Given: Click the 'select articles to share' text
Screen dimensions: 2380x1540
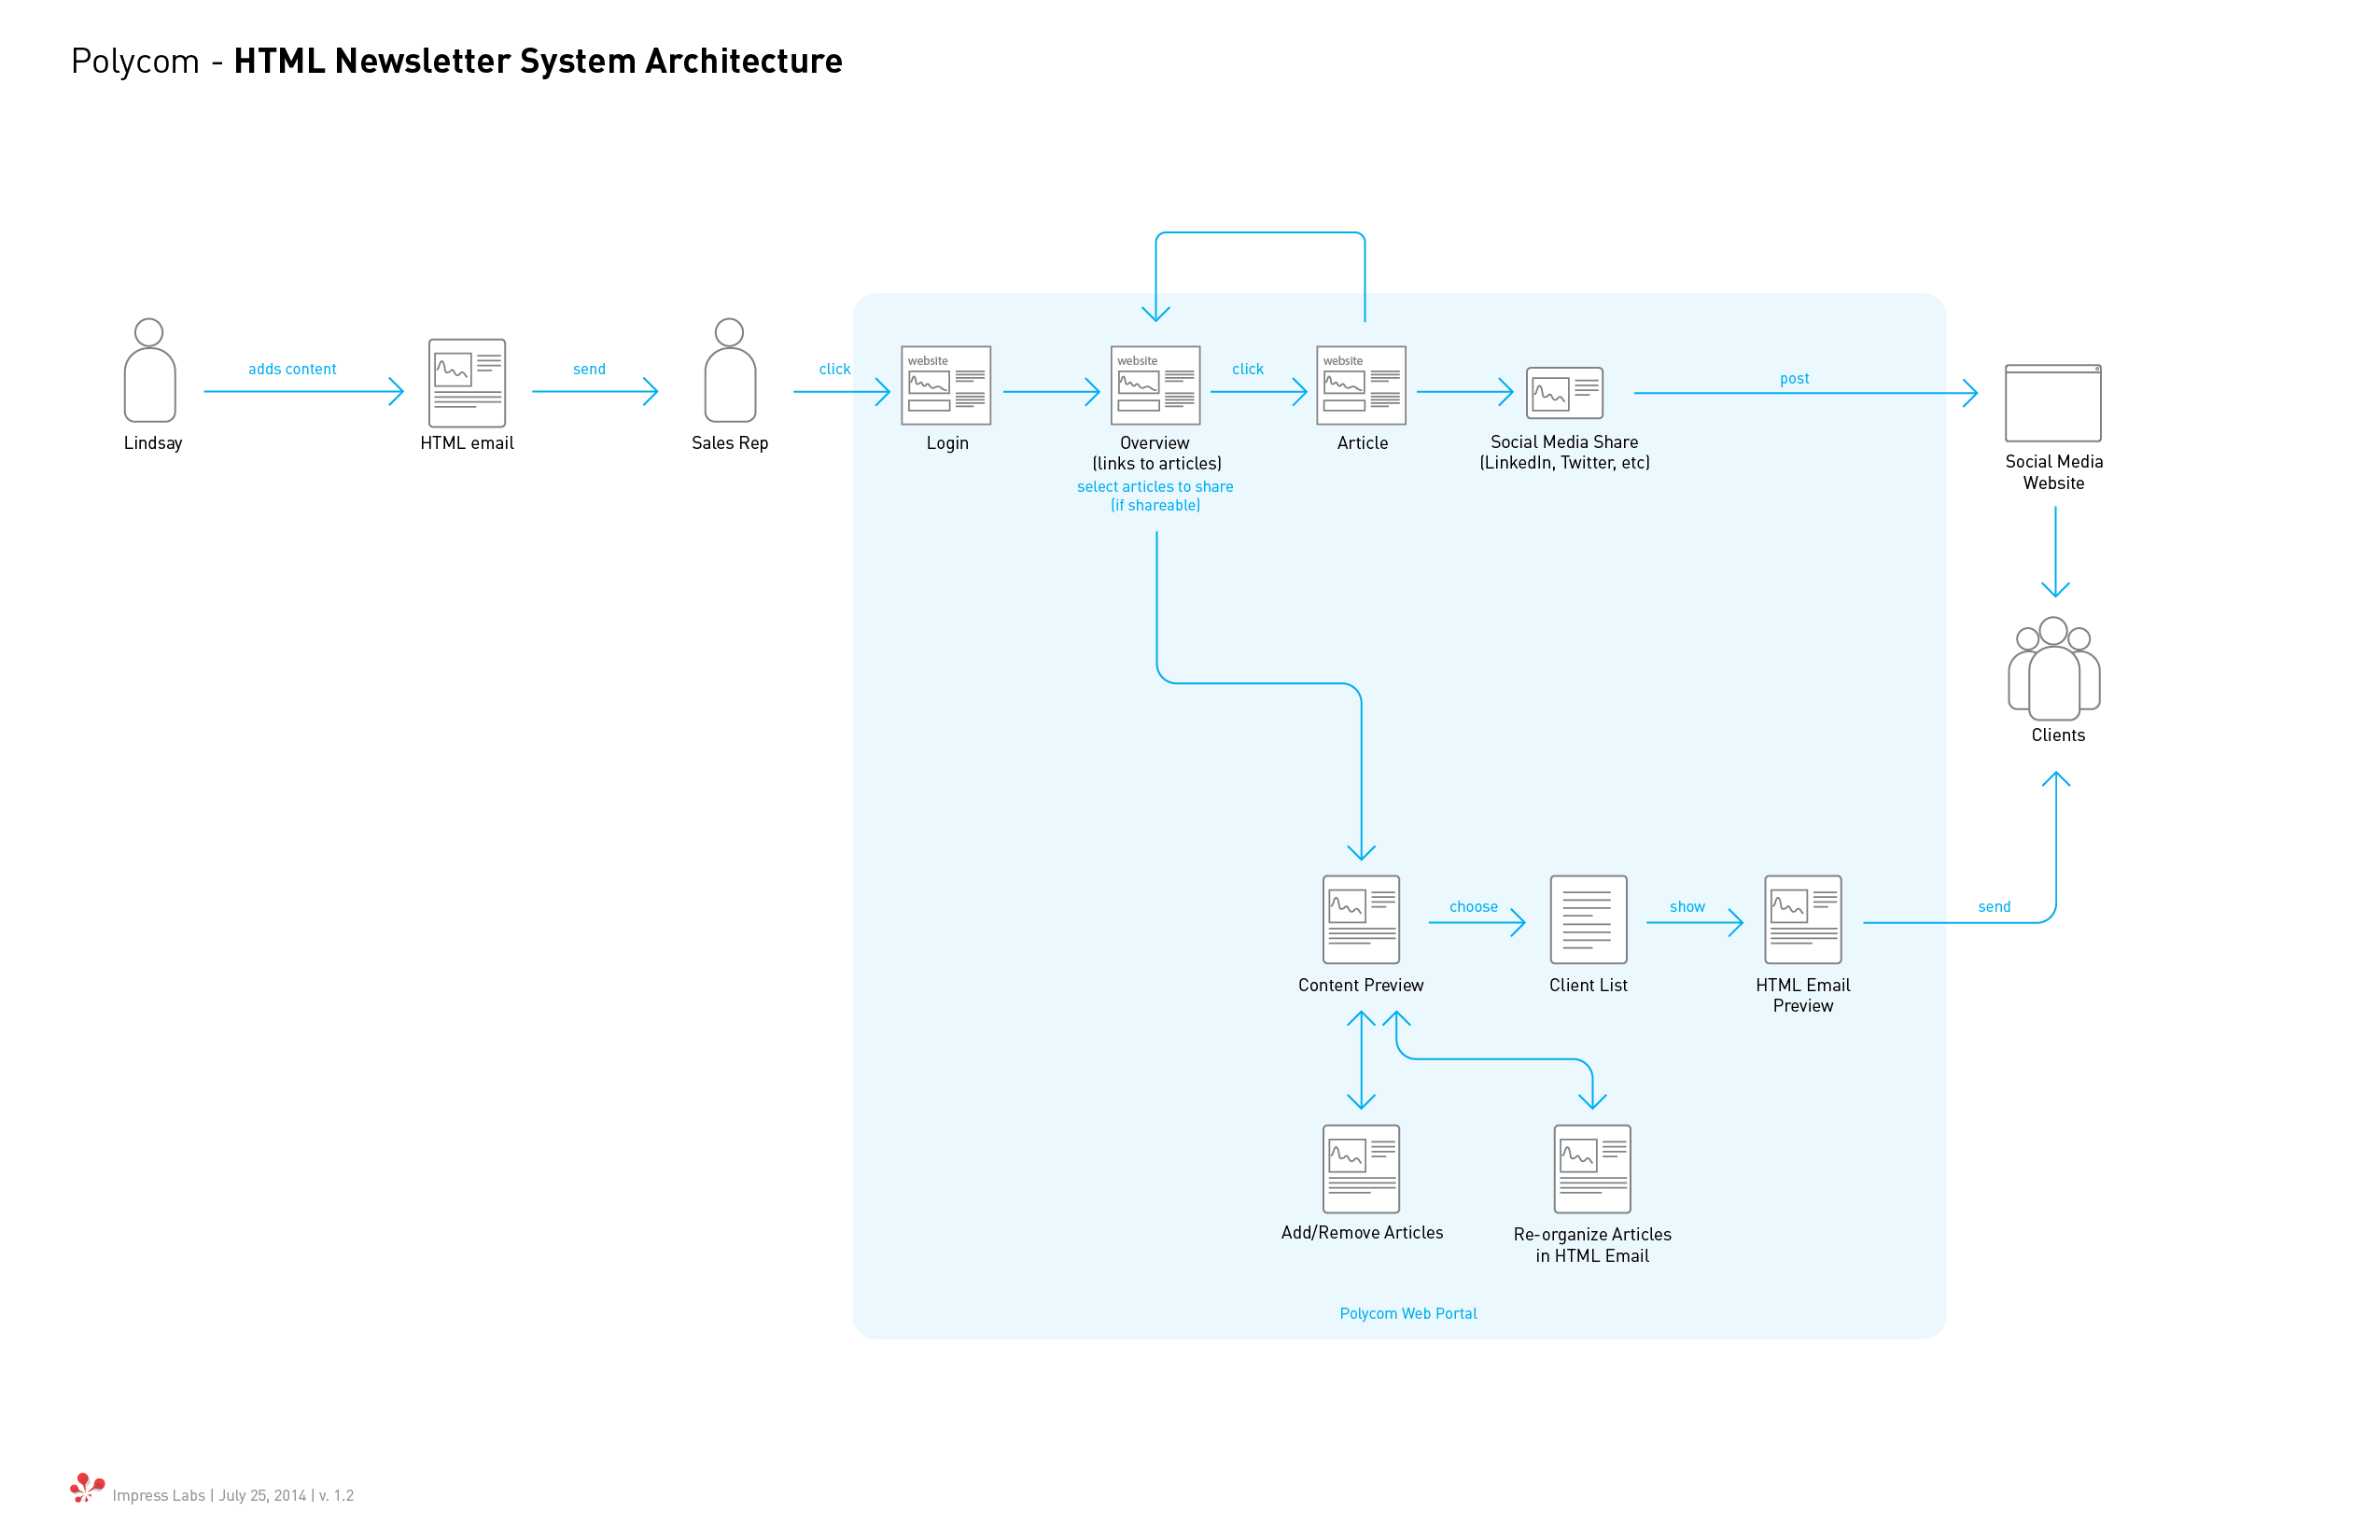Looking at the screenshot, I should 1155,487.
